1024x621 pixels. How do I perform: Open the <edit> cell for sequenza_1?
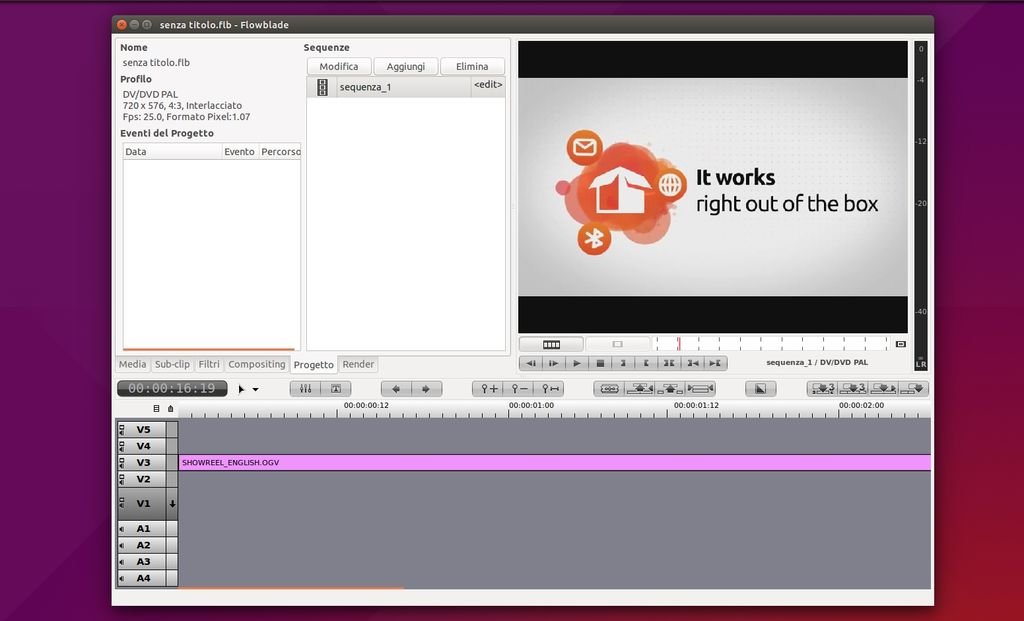[x=487, y=86]
